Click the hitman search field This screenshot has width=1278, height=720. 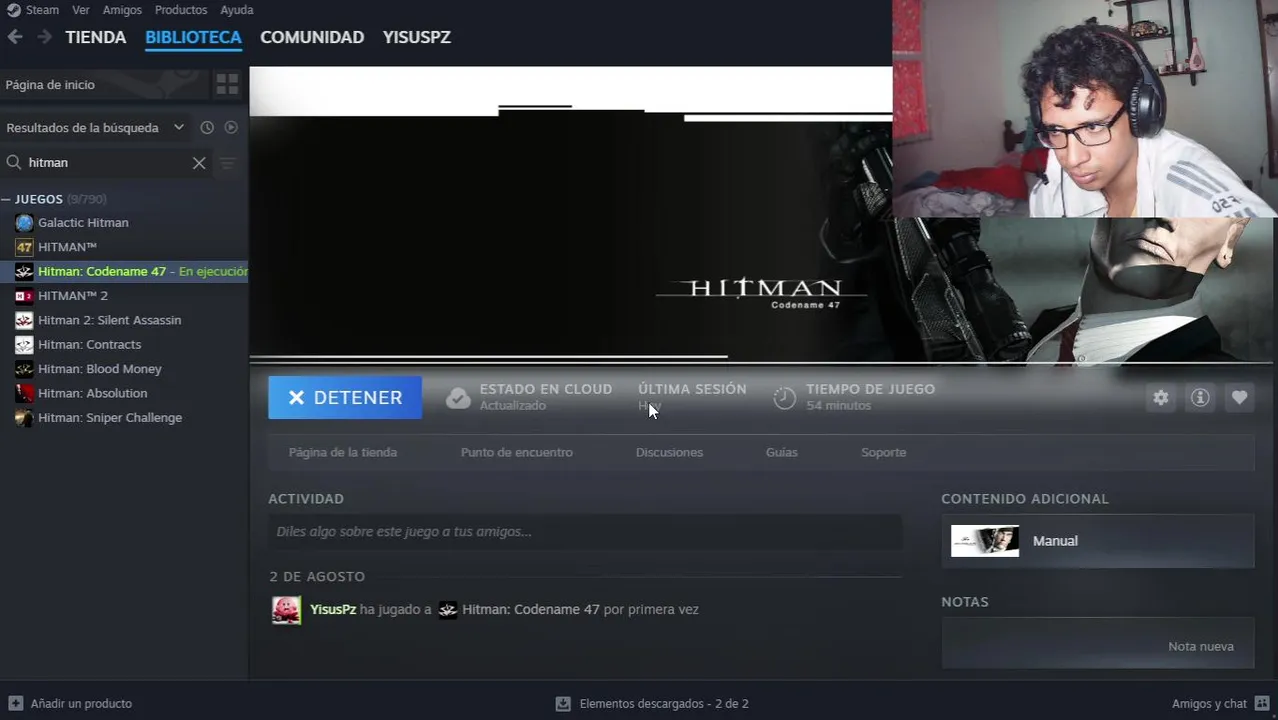(x=106, y=162)
